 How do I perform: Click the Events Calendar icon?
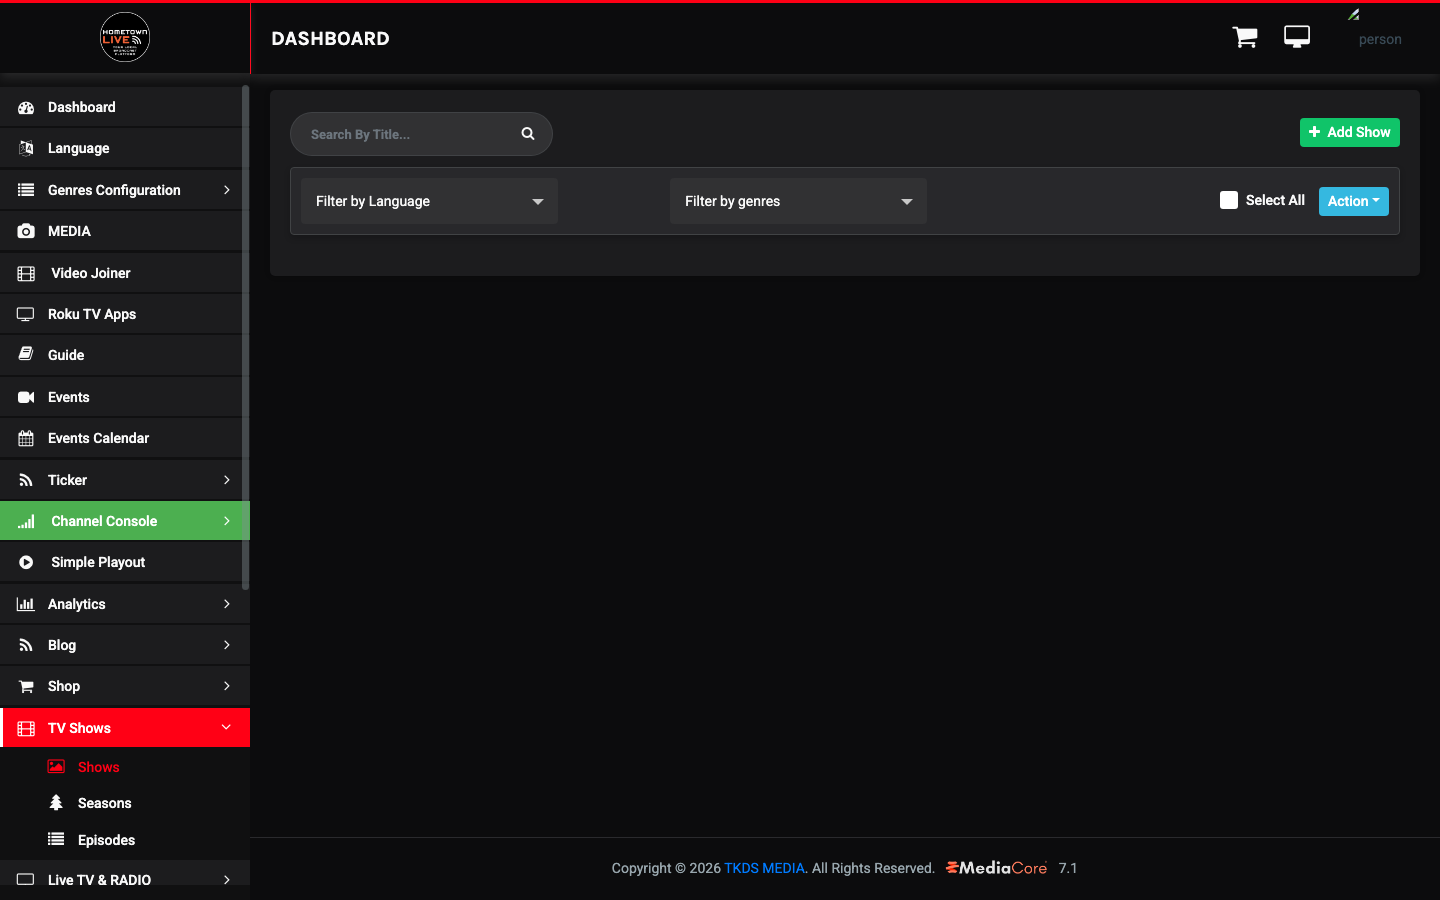(26, 438)
